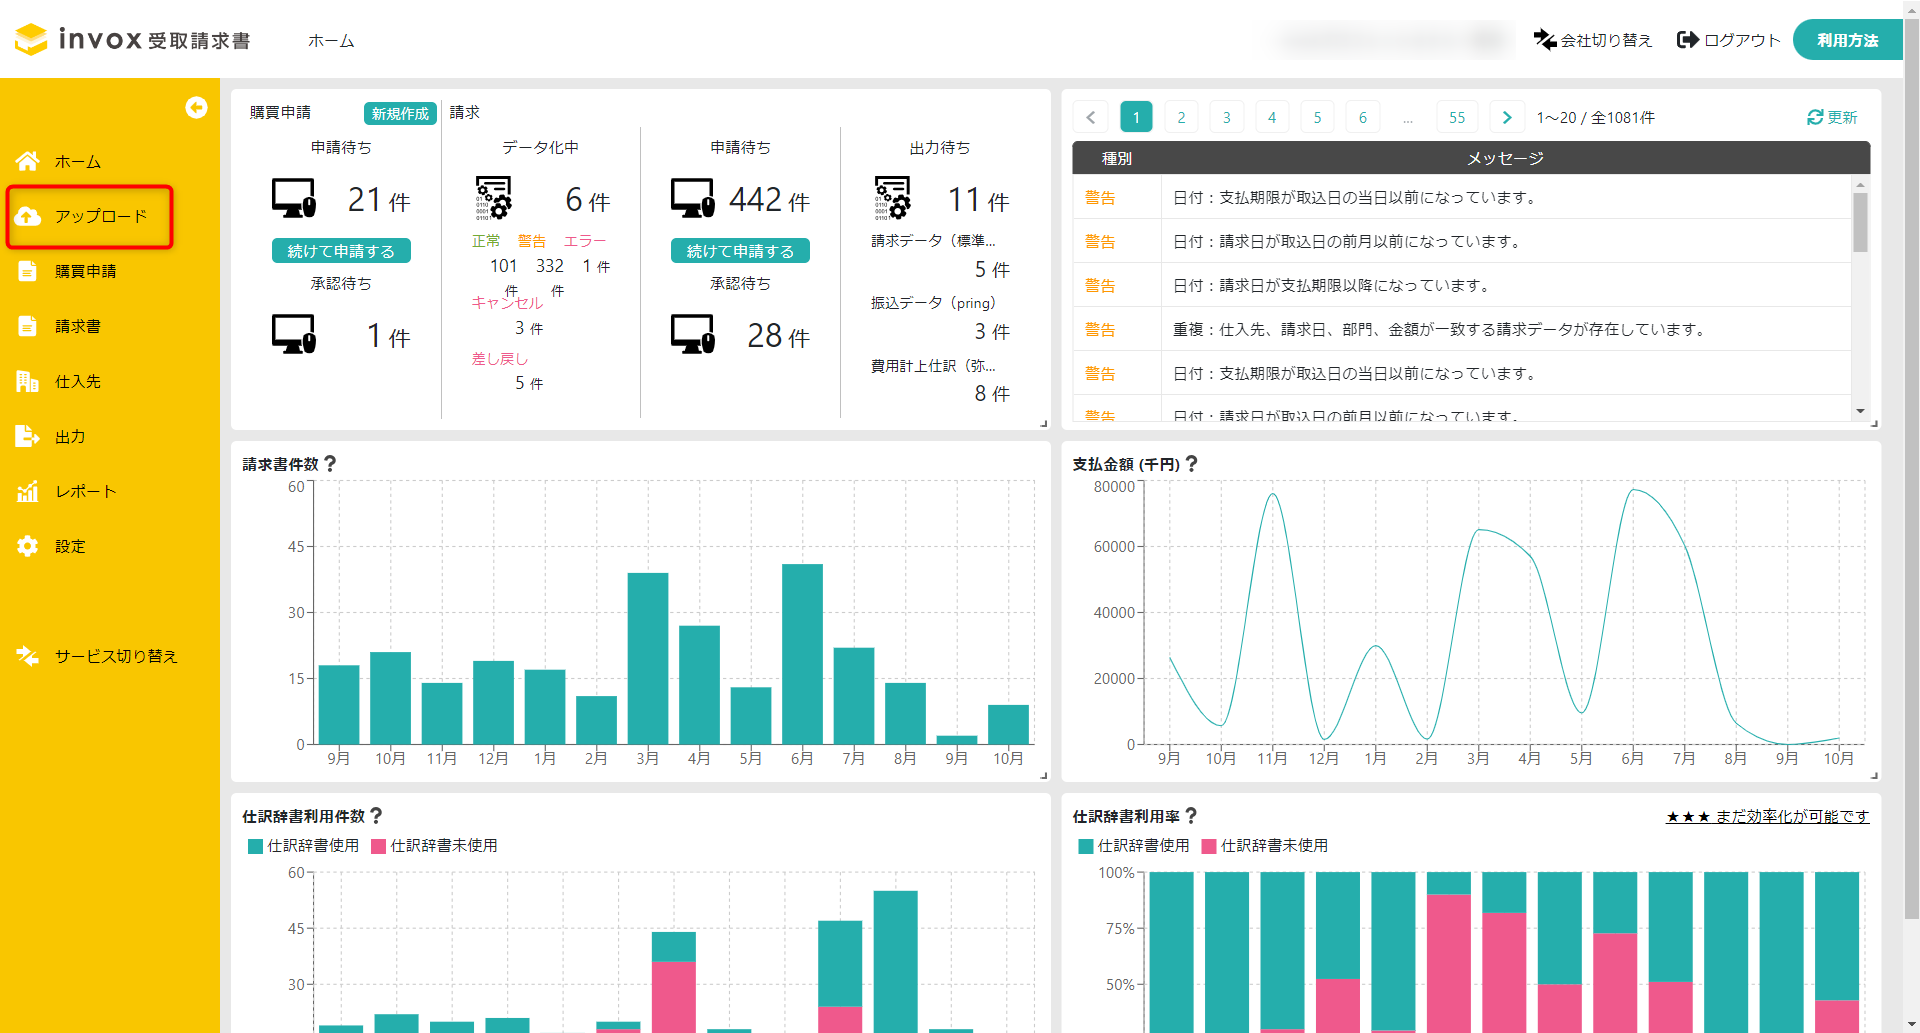Click the 出力 export icon in sidebar
Viewport: 1920px width, 1033px height.
[28, 436]
